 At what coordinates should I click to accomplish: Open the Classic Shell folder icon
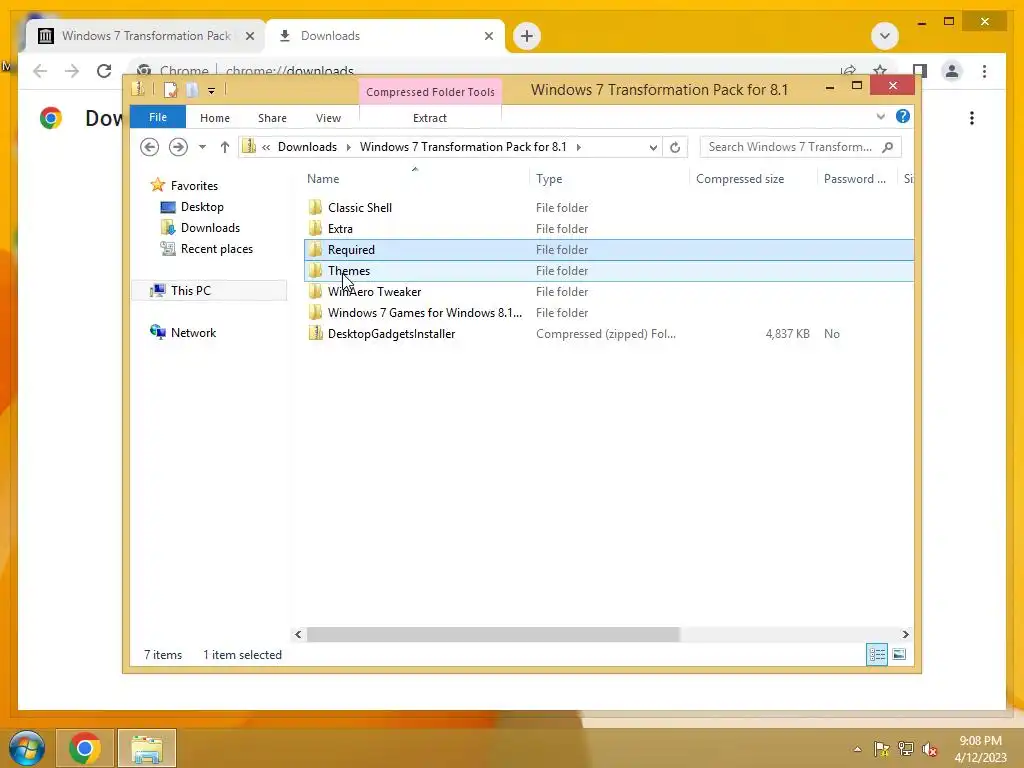[x=315, y=208]
